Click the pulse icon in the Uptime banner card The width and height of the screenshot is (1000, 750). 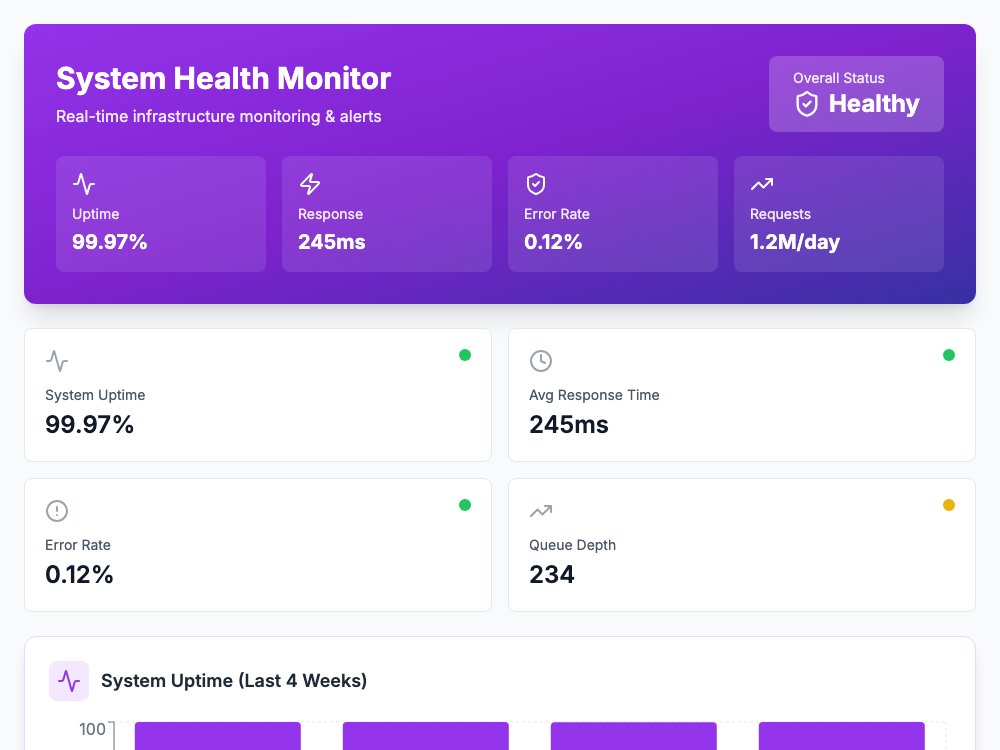84,184
